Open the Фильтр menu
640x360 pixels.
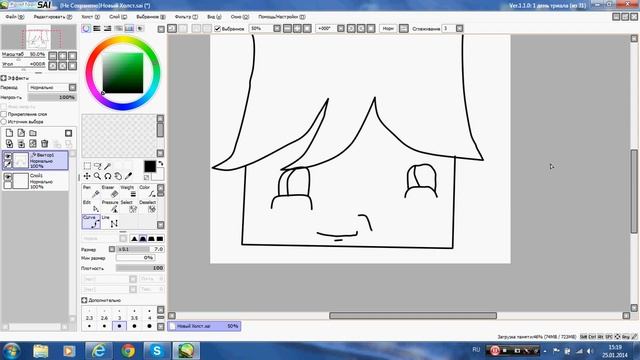click(x=186, y=17)
